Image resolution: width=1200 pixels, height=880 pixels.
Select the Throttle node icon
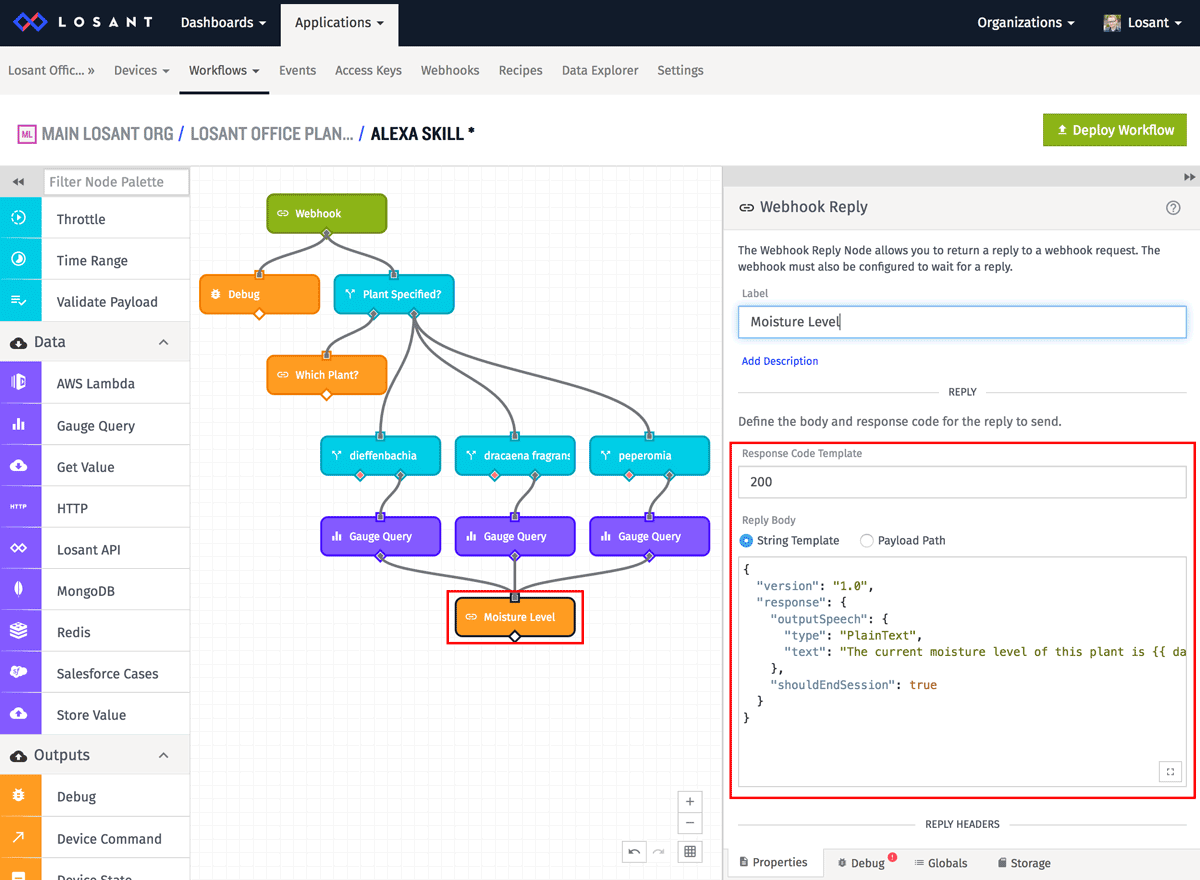coord(20,218)
